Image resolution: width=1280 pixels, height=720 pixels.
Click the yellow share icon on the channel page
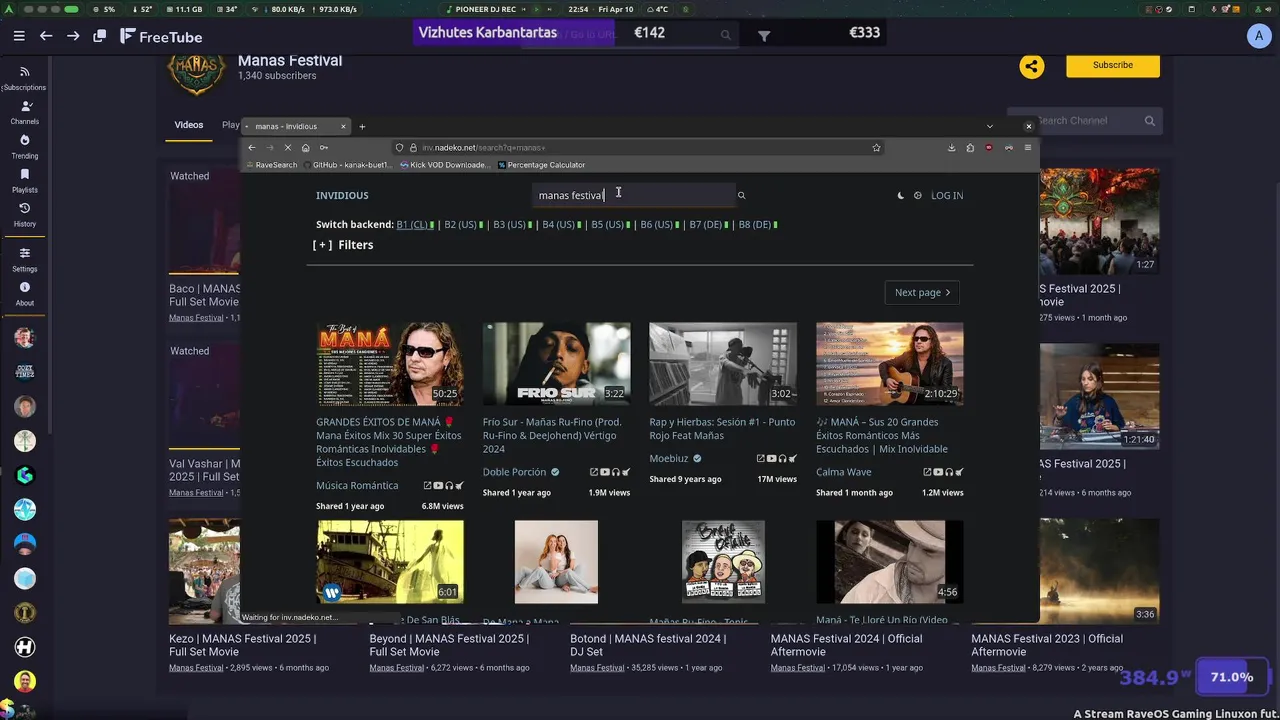(1032, 66)
